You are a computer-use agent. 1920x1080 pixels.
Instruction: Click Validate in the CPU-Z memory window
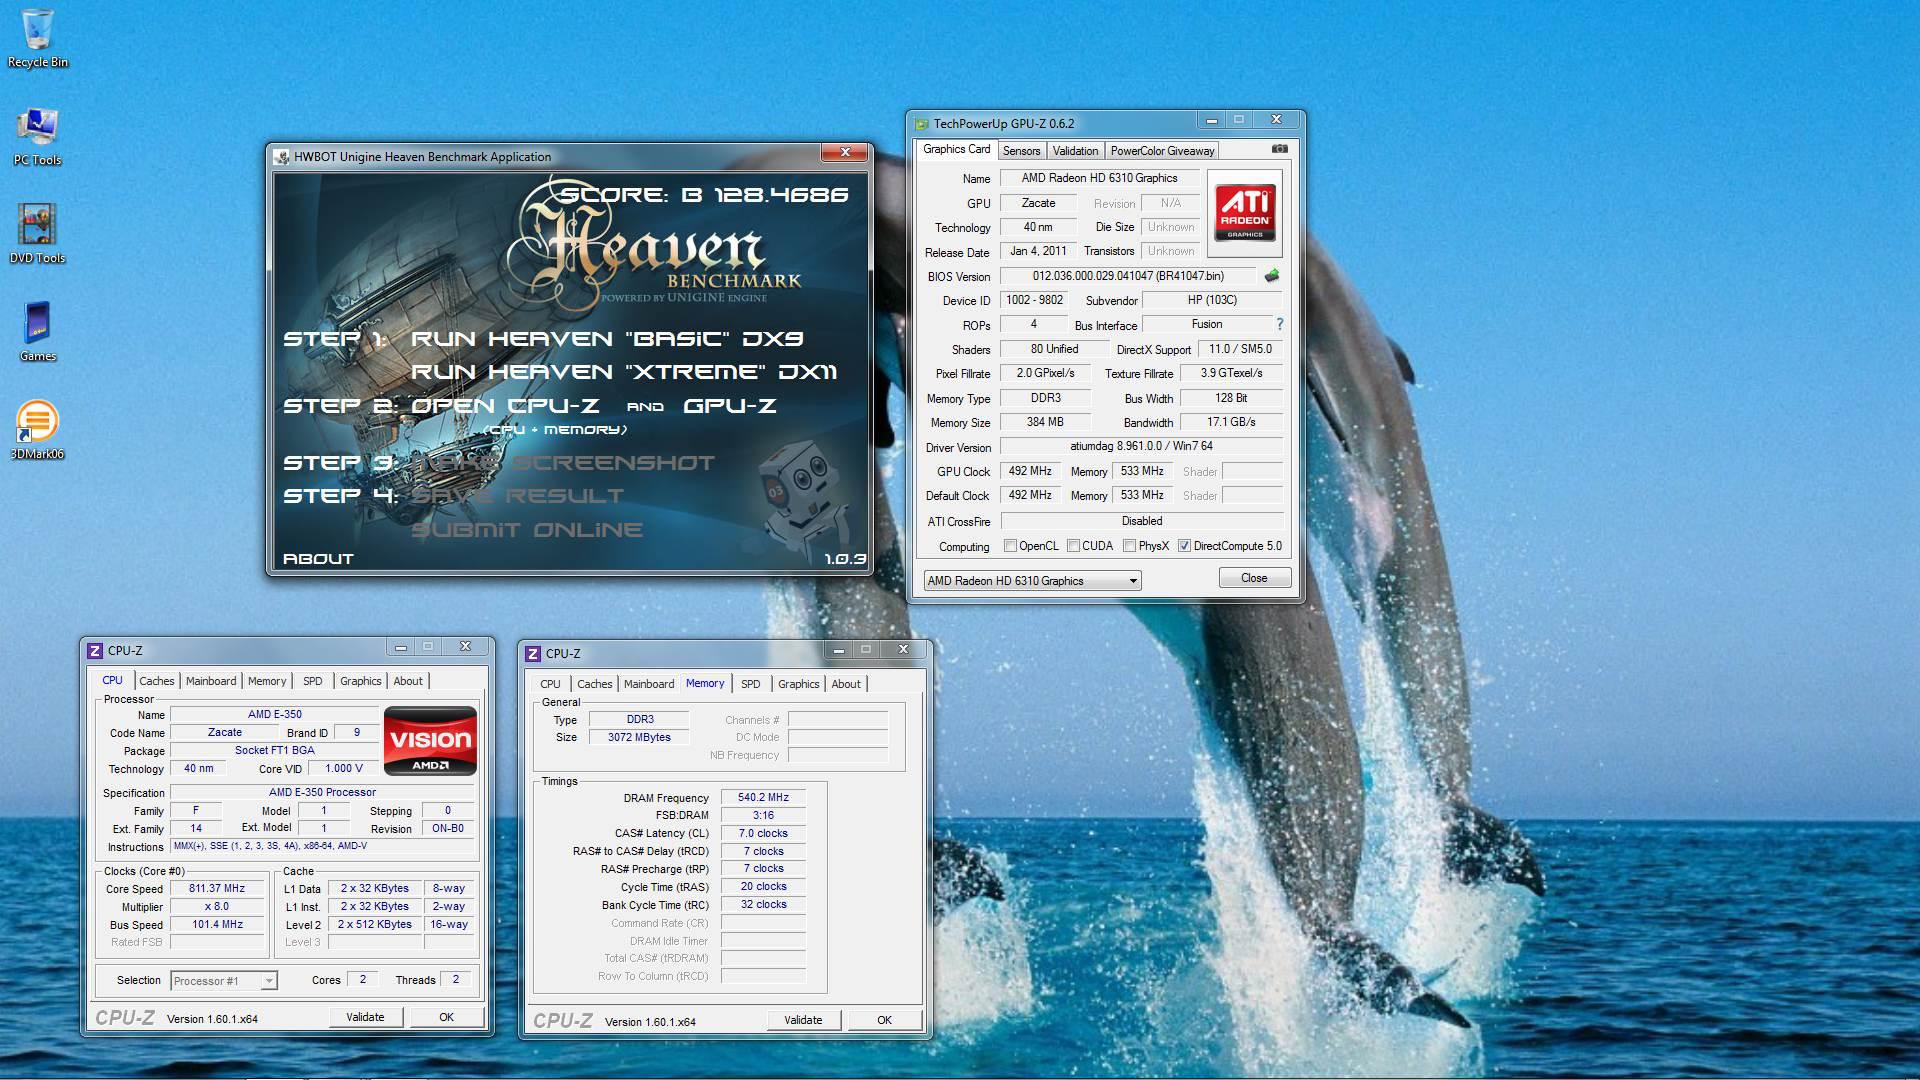click(x=803, y=1020)
